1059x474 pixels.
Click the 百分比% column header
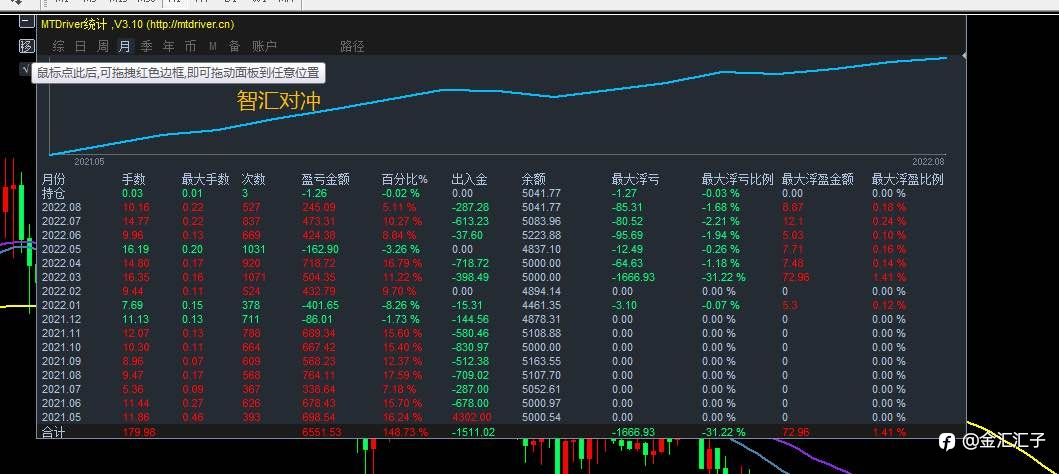point(405,180)
